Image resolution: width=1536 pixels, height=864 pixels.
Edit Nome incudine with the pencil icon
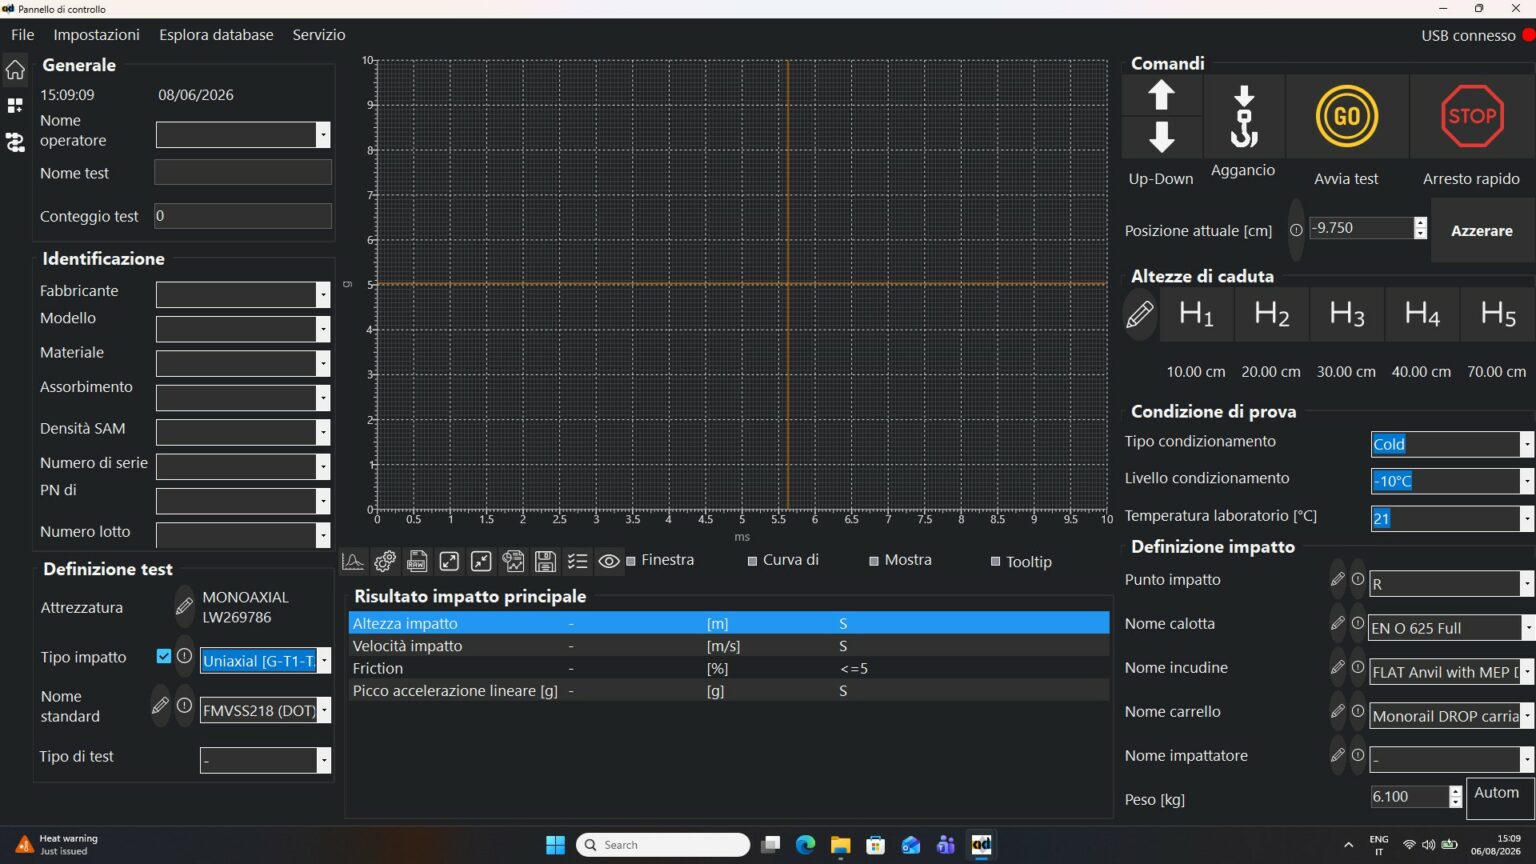1337,667
